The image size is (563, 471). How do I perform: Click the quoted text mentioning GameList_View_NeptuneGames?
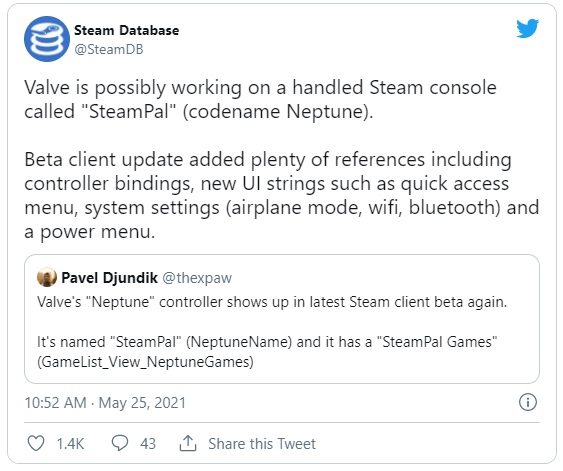[x=267, y=351]
